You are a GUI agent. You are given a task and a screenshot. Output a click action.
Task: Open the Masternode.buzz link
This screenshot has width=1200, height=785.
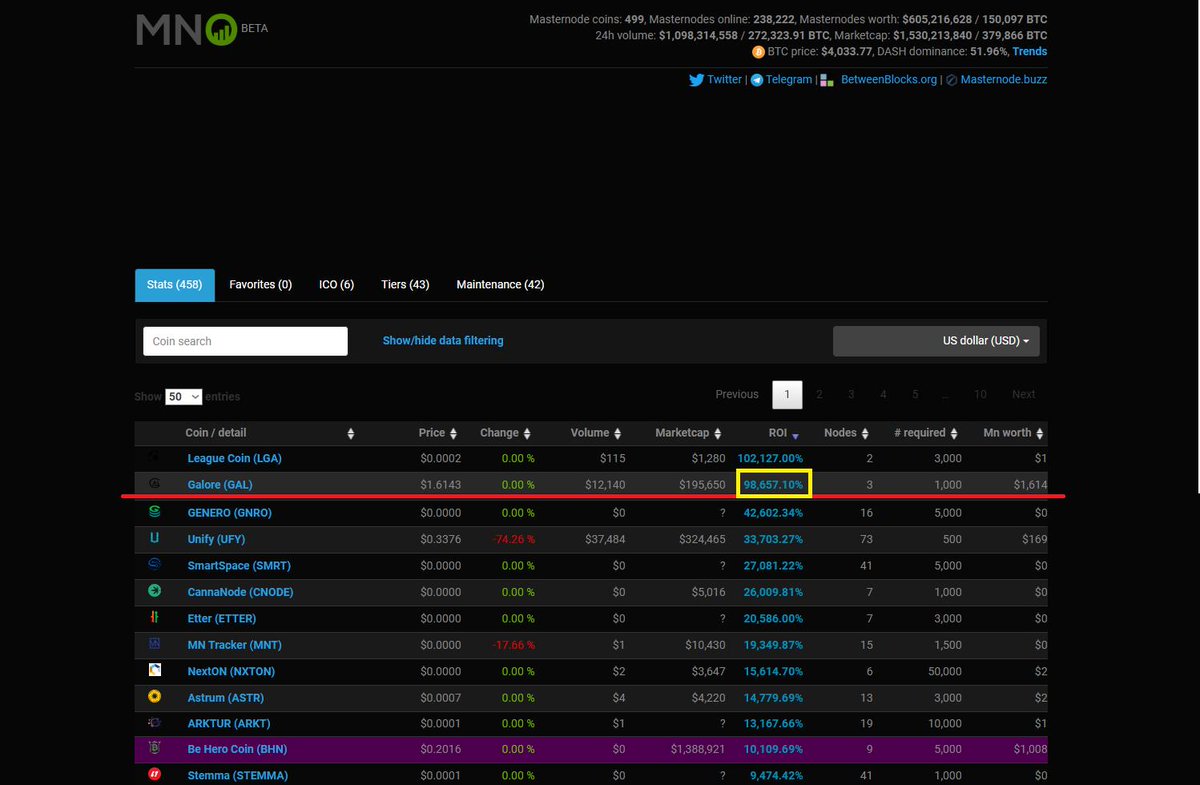click(1004, 80)
